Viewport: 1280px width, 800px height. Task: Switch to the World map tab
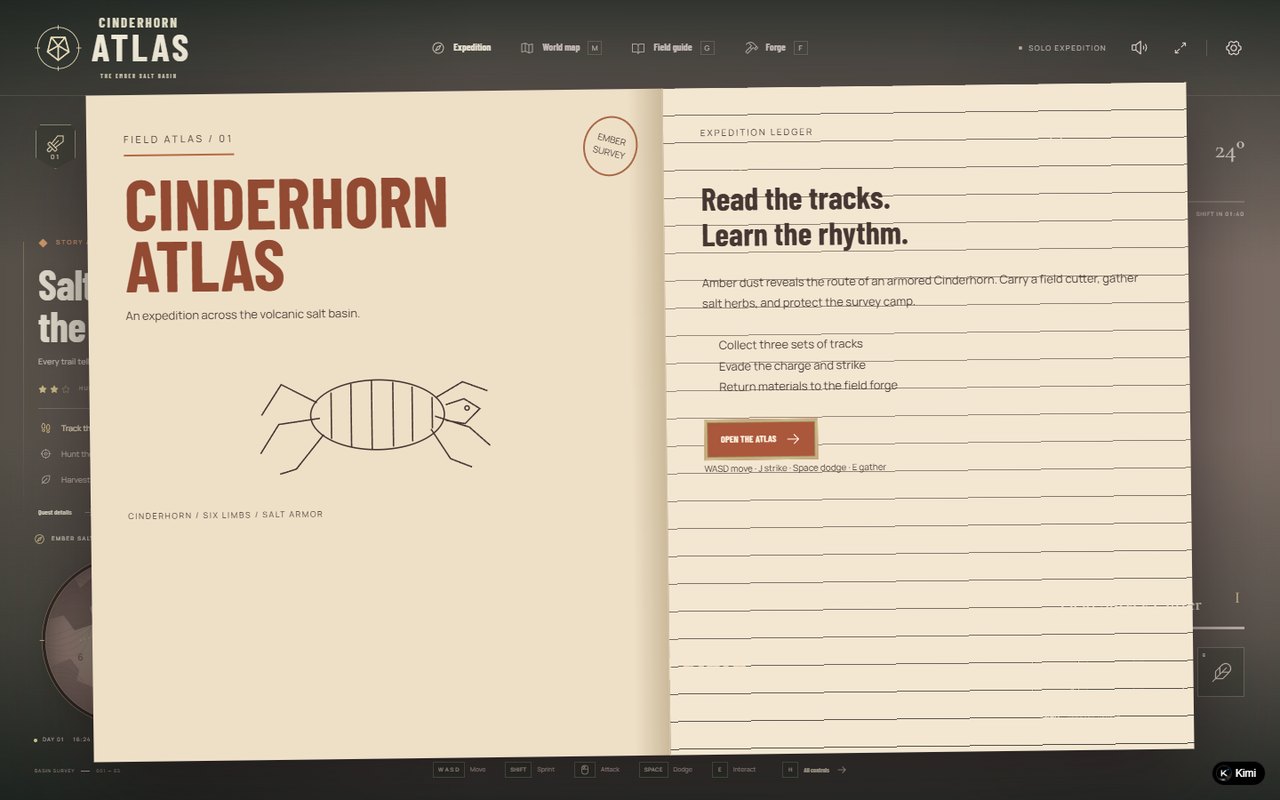(x=561, y=48)
